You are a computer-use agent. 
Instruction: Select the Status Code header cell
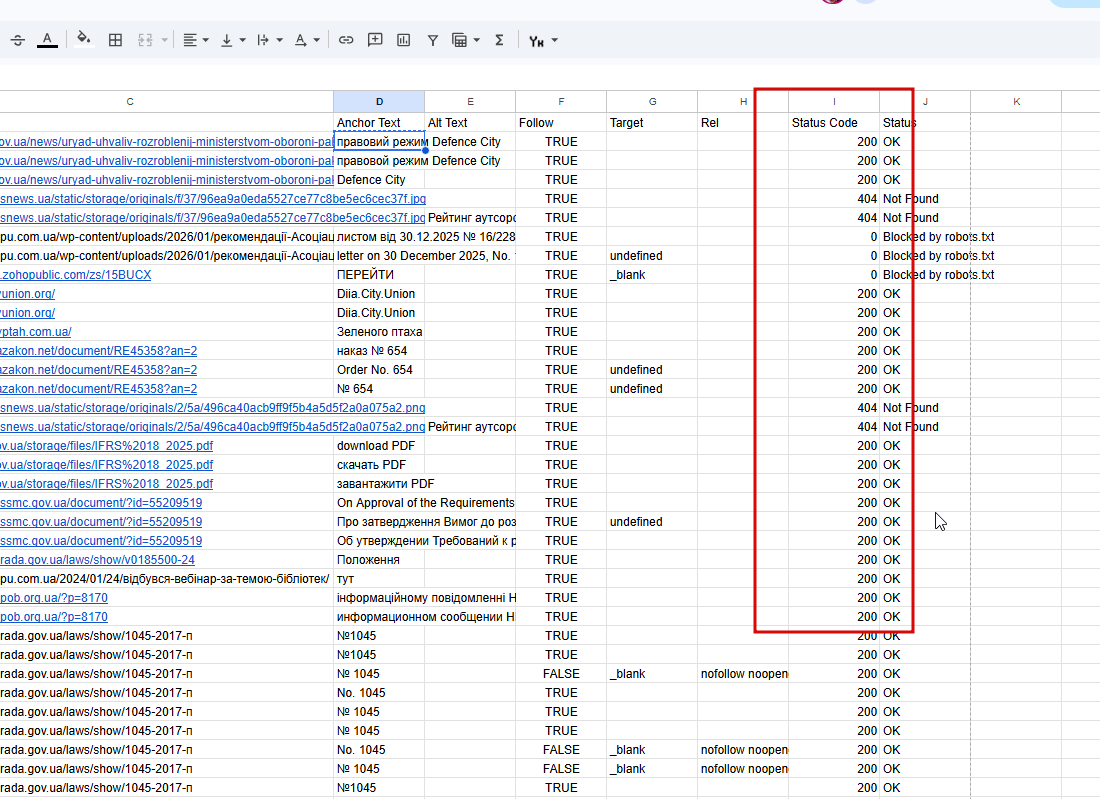pyautogui.click(x=833, y=123)
